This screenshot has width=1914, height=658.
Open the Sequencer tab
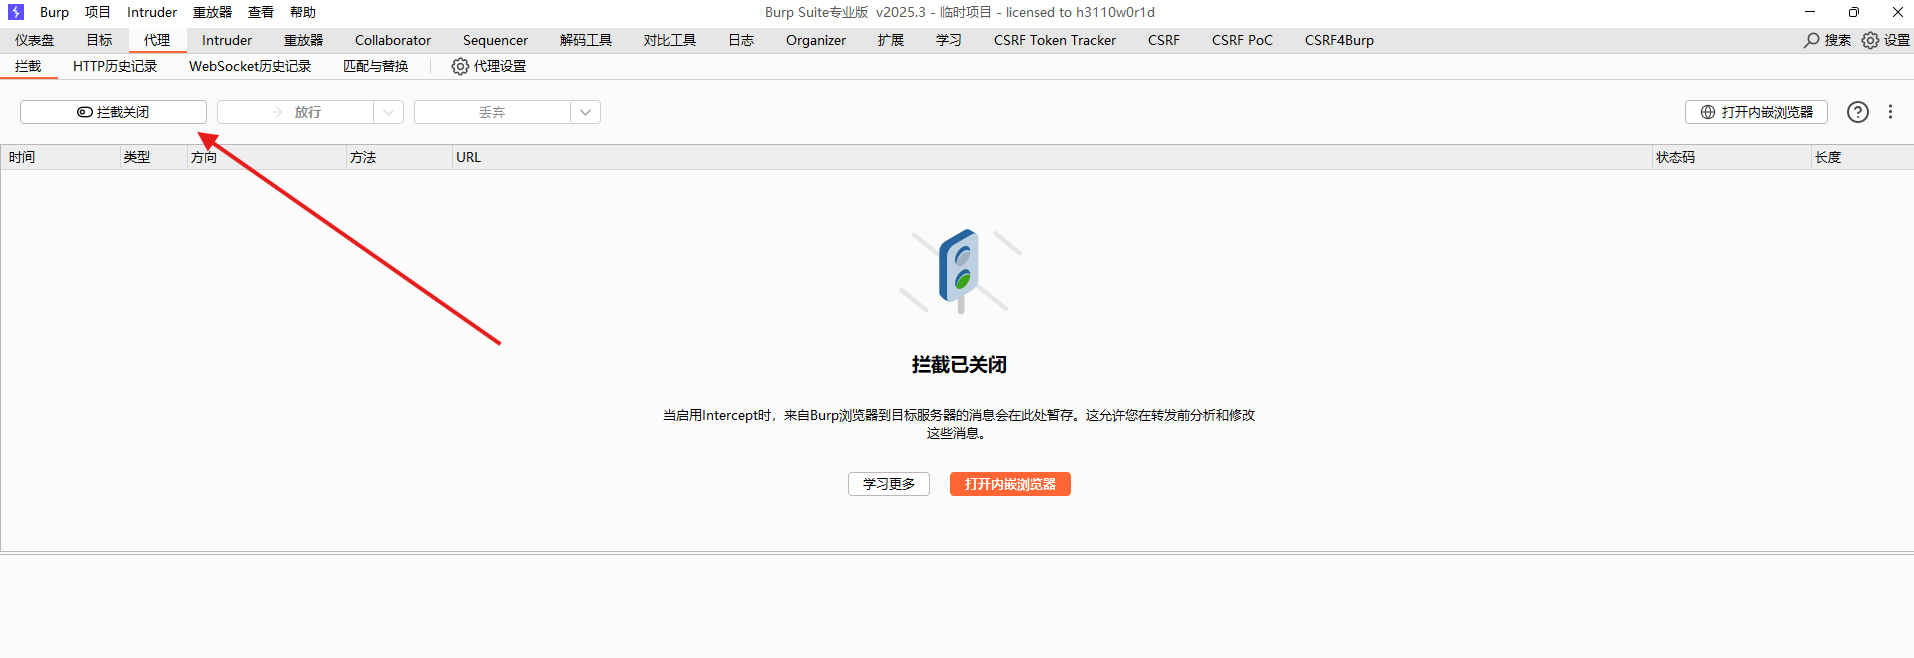tap(495, 40)
